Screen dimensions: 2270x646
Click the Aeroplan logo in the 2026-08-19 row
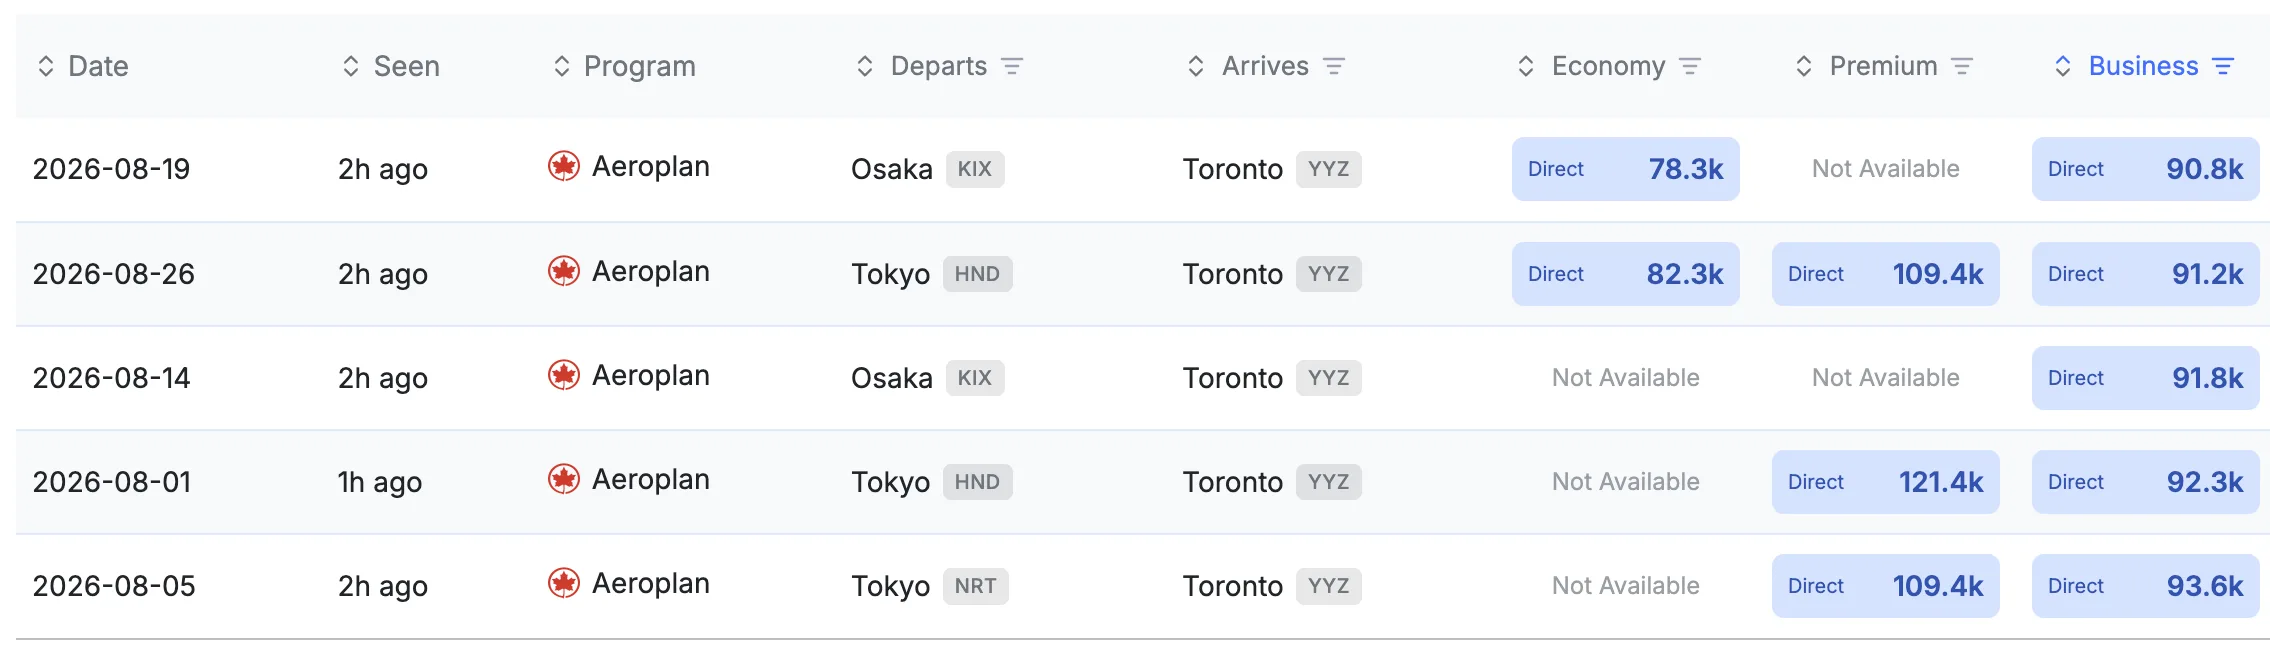[x=564, y=166]
